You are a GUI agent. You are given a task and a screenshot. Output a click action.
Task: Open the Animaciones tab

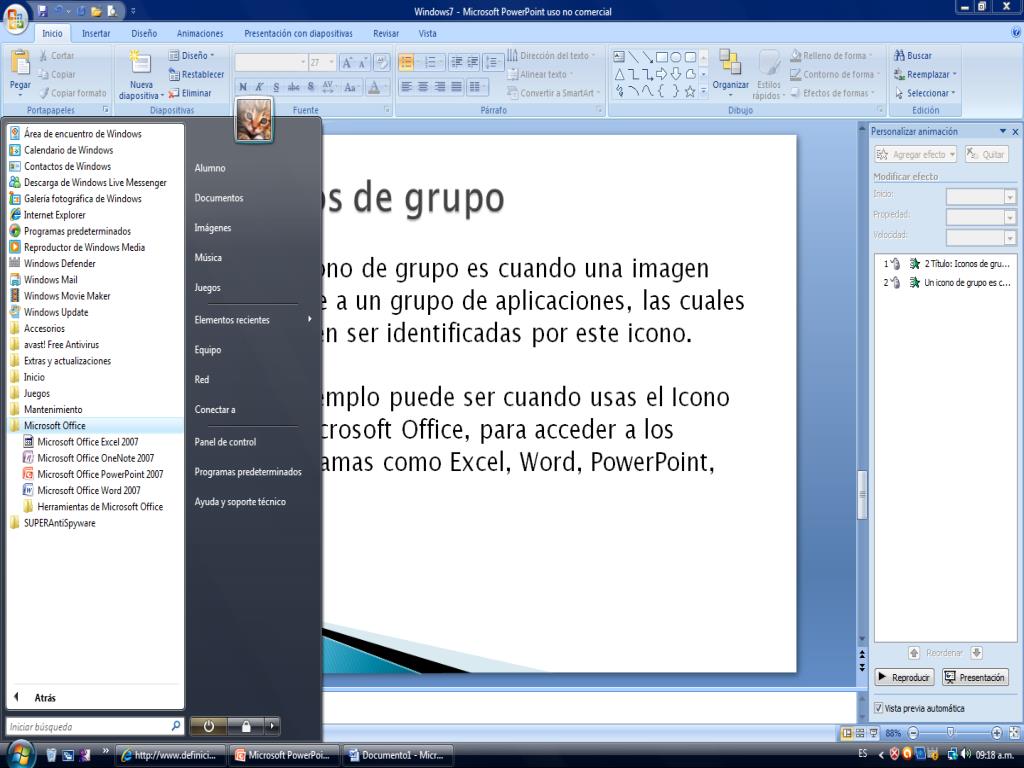200,33
